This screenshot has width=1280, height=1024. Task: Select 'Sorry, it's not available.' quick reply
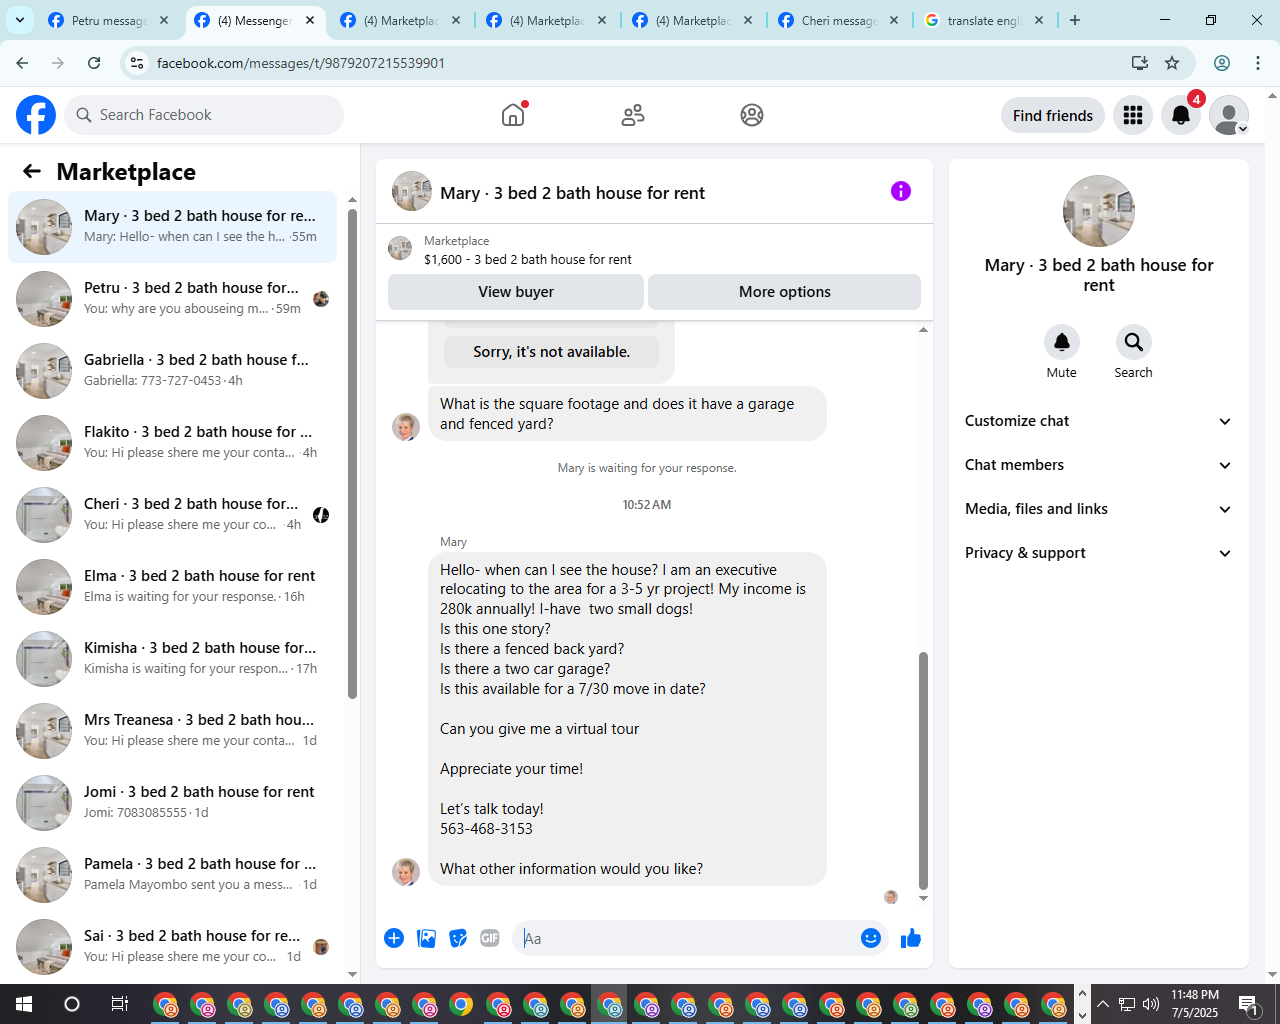(x=551, y=352)
